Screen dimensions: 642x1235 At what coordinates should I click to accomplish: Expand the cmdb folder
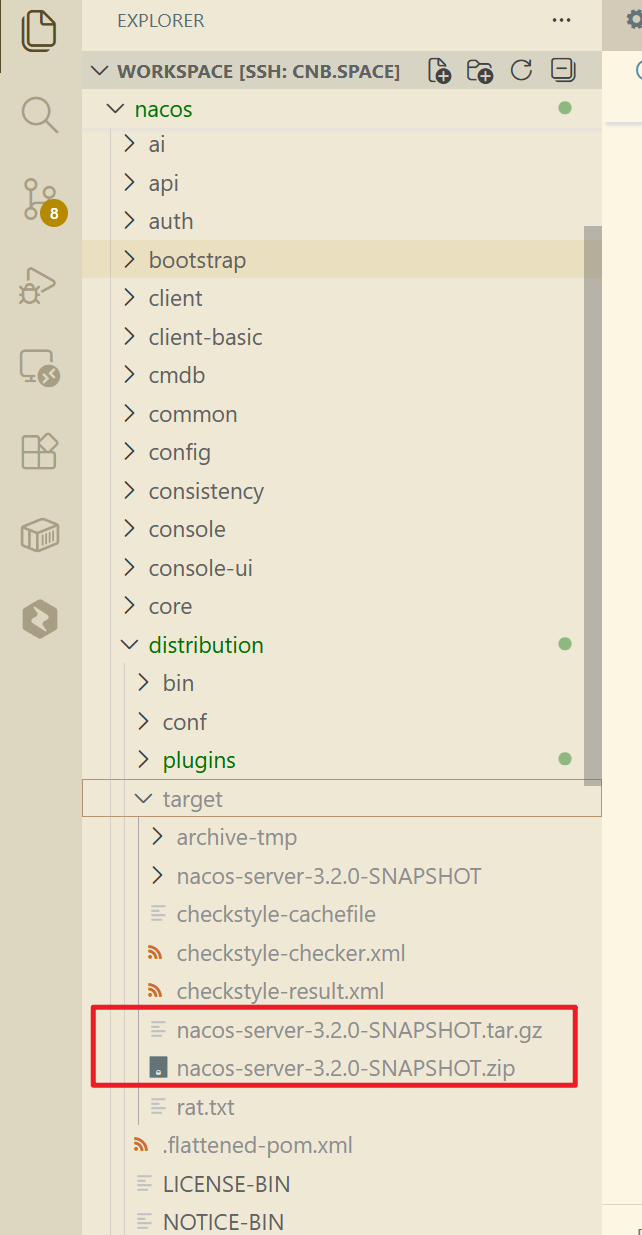[341, 375]
